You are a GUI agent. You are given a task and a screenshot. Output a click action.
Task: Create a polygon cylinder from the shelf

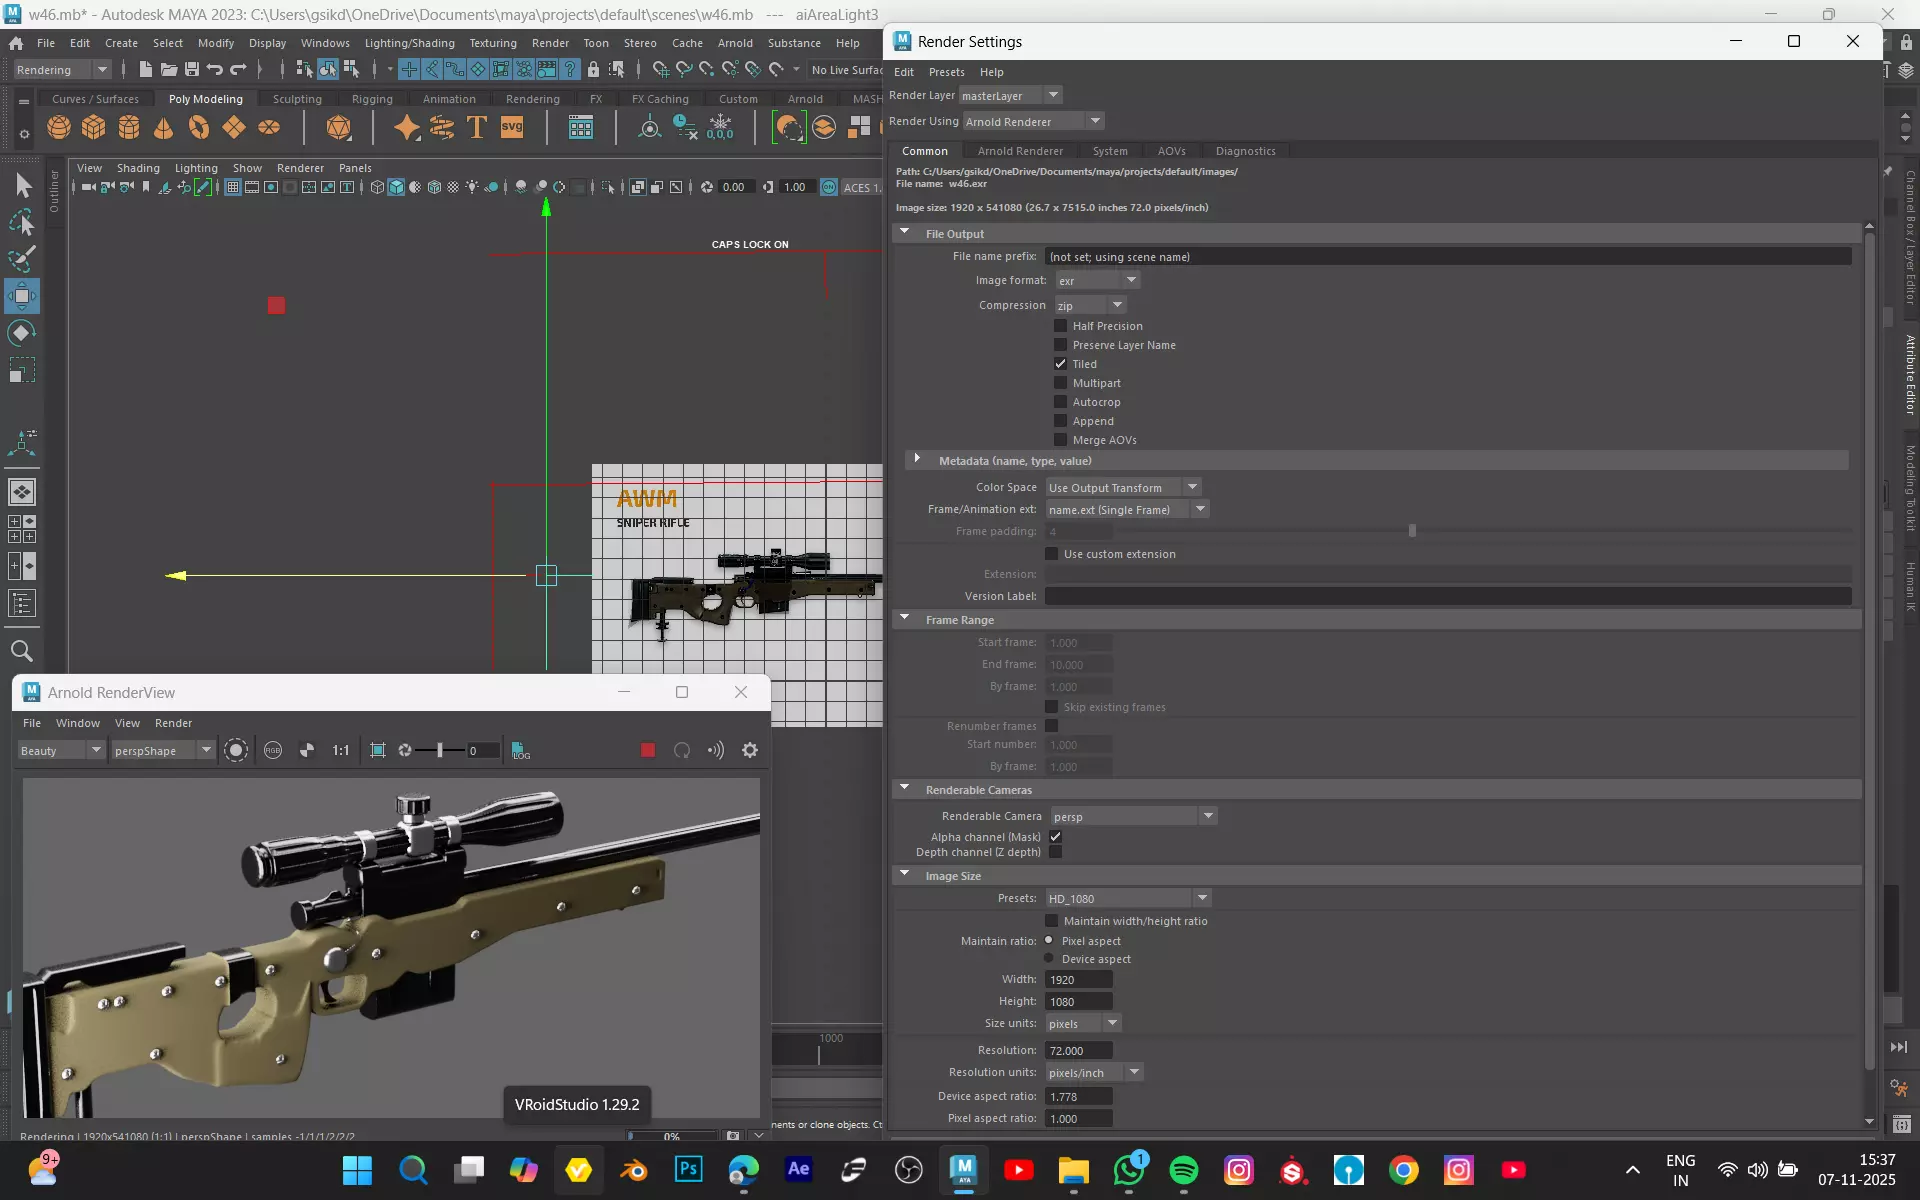[x=129, y=128]
